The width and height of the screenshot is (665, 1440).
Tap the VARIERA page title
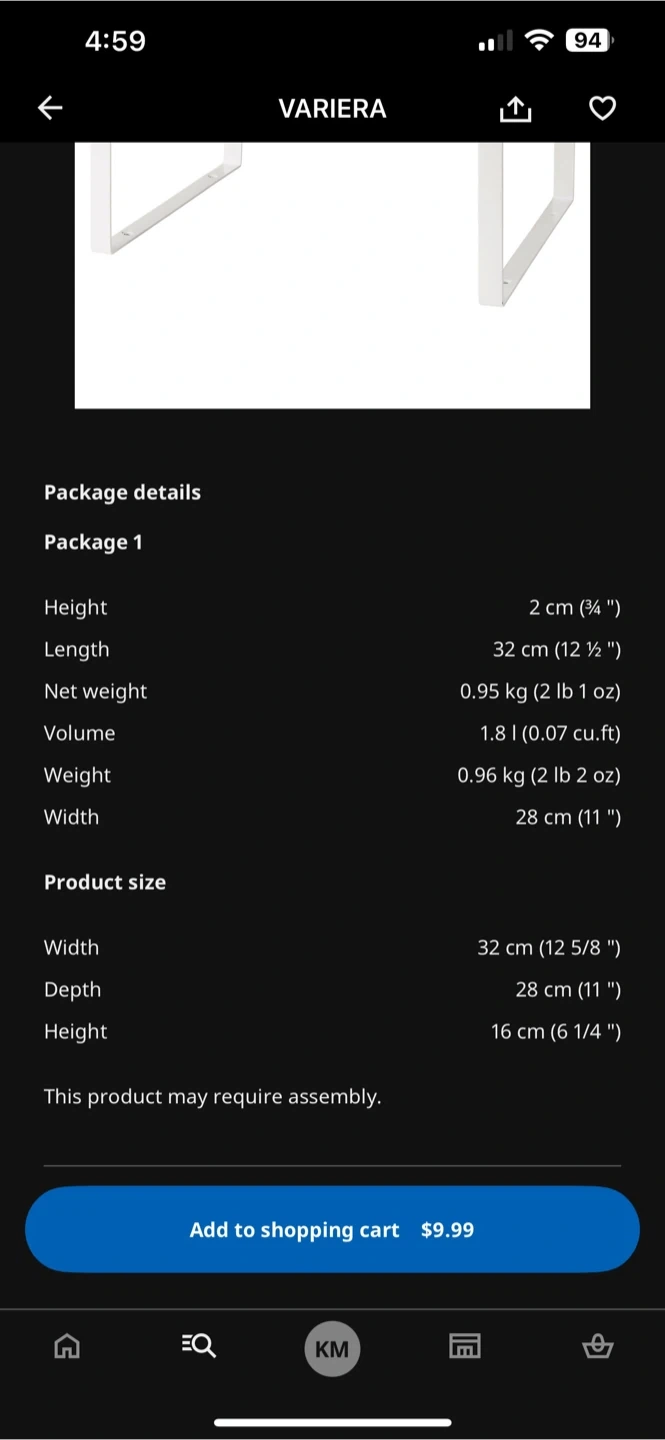[x=332, y=108]
